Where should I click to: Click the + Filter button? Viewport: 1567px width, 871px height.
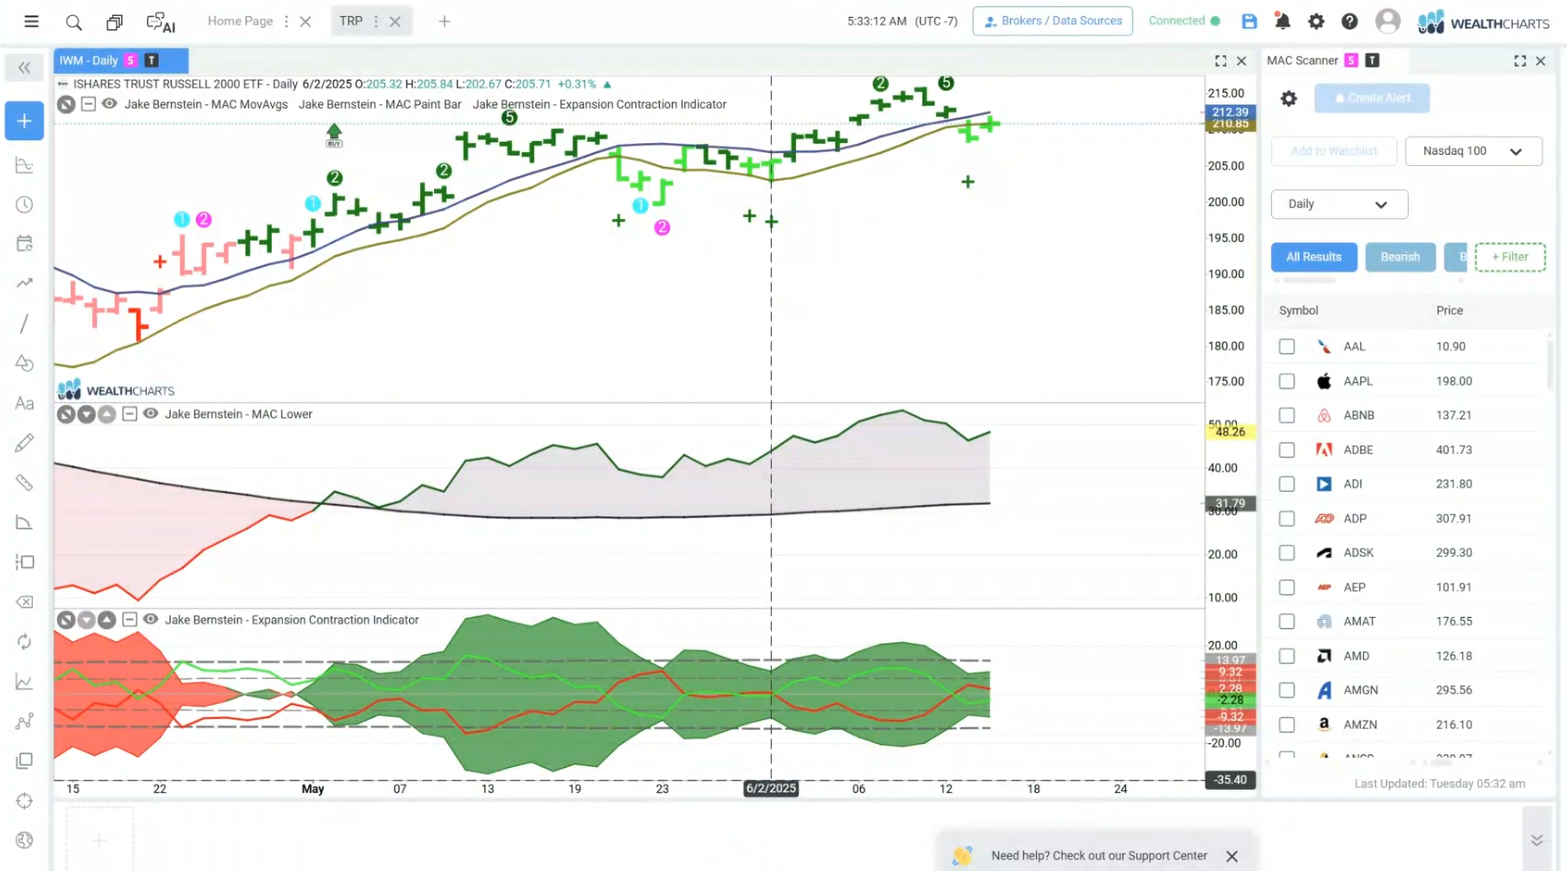click(x=1509, y=257)
